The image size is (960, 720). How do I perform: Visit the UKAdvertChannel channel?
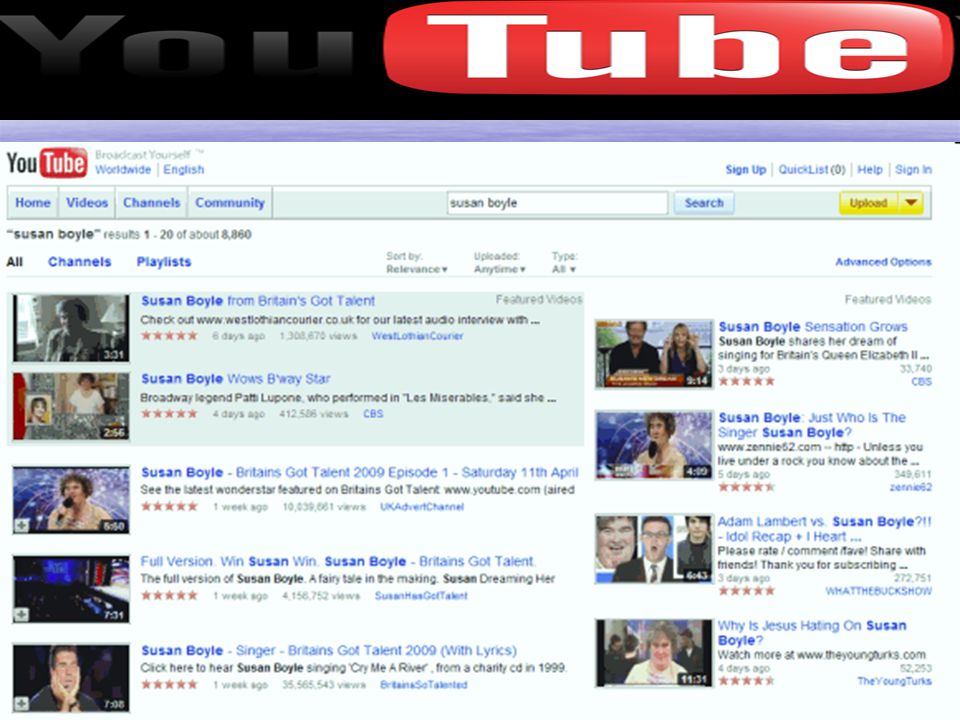click(422, 507)
